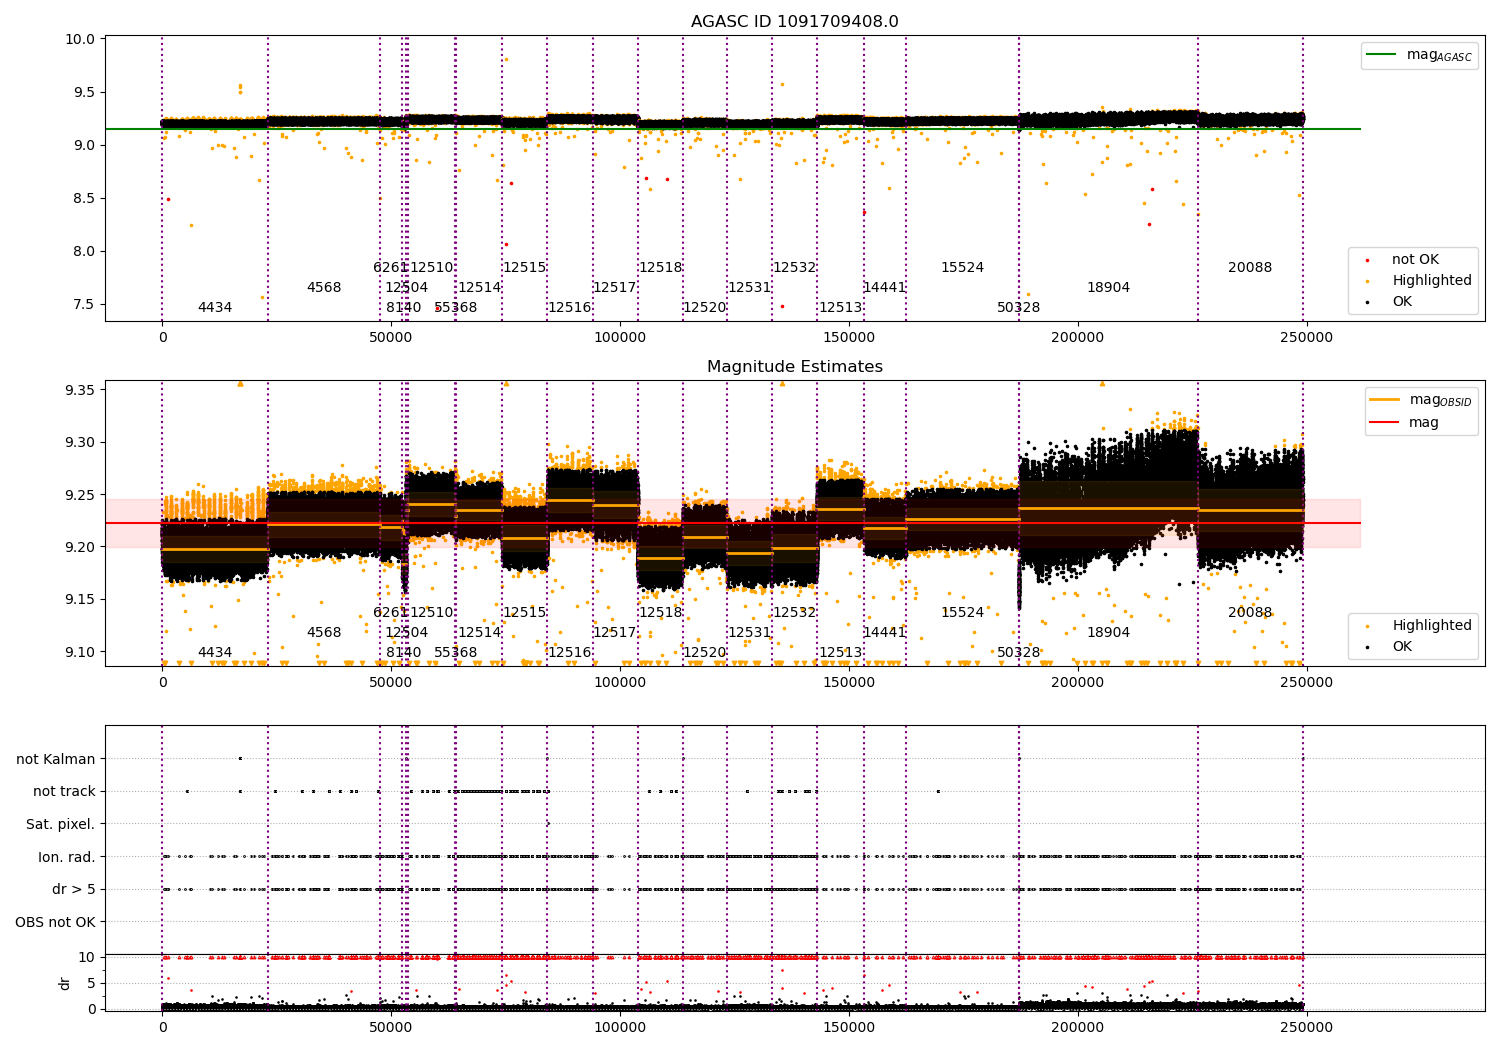Click the orange mag OBSID legend line
This screenshot has width=1500, height=1050.
1385,400
